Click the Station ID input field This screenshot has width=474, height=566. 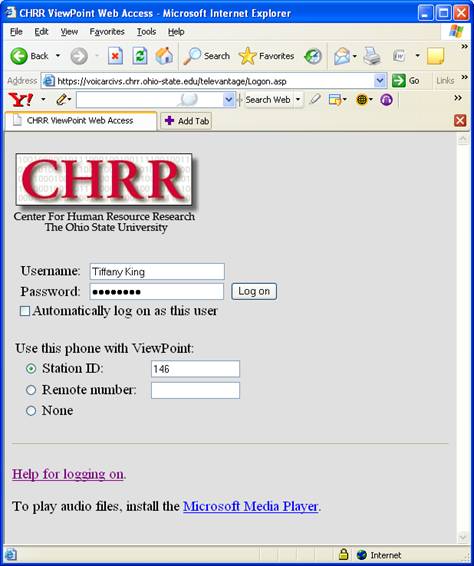[195, 369]
